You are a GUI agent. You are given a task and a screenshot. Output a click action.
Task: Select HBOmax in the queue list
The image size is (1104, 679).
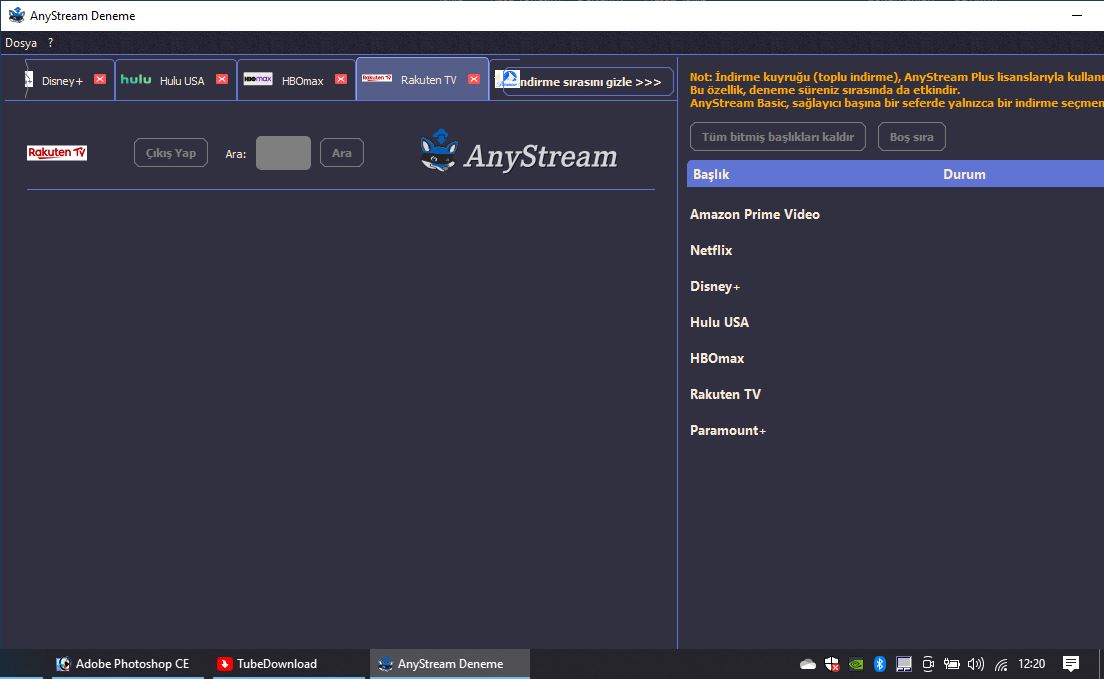click(717, 358)
